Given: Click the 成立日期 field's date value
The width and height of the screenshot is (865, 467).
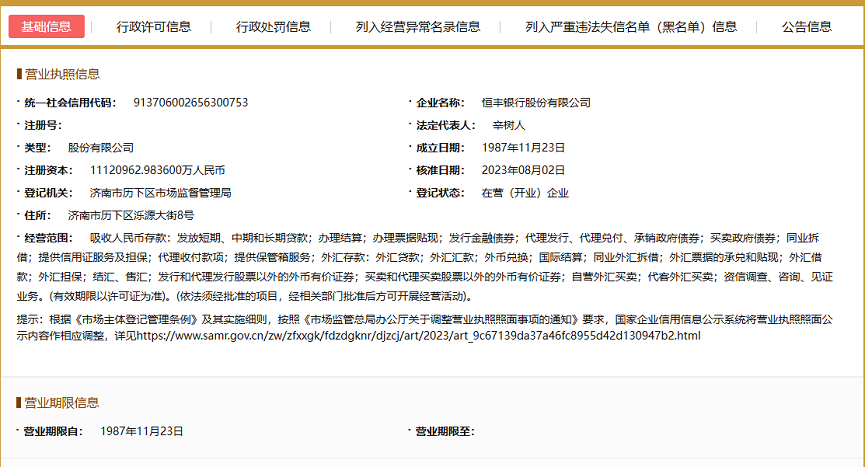Looking at the screenshot, I should pyautogui.click(x=523, y=147).
